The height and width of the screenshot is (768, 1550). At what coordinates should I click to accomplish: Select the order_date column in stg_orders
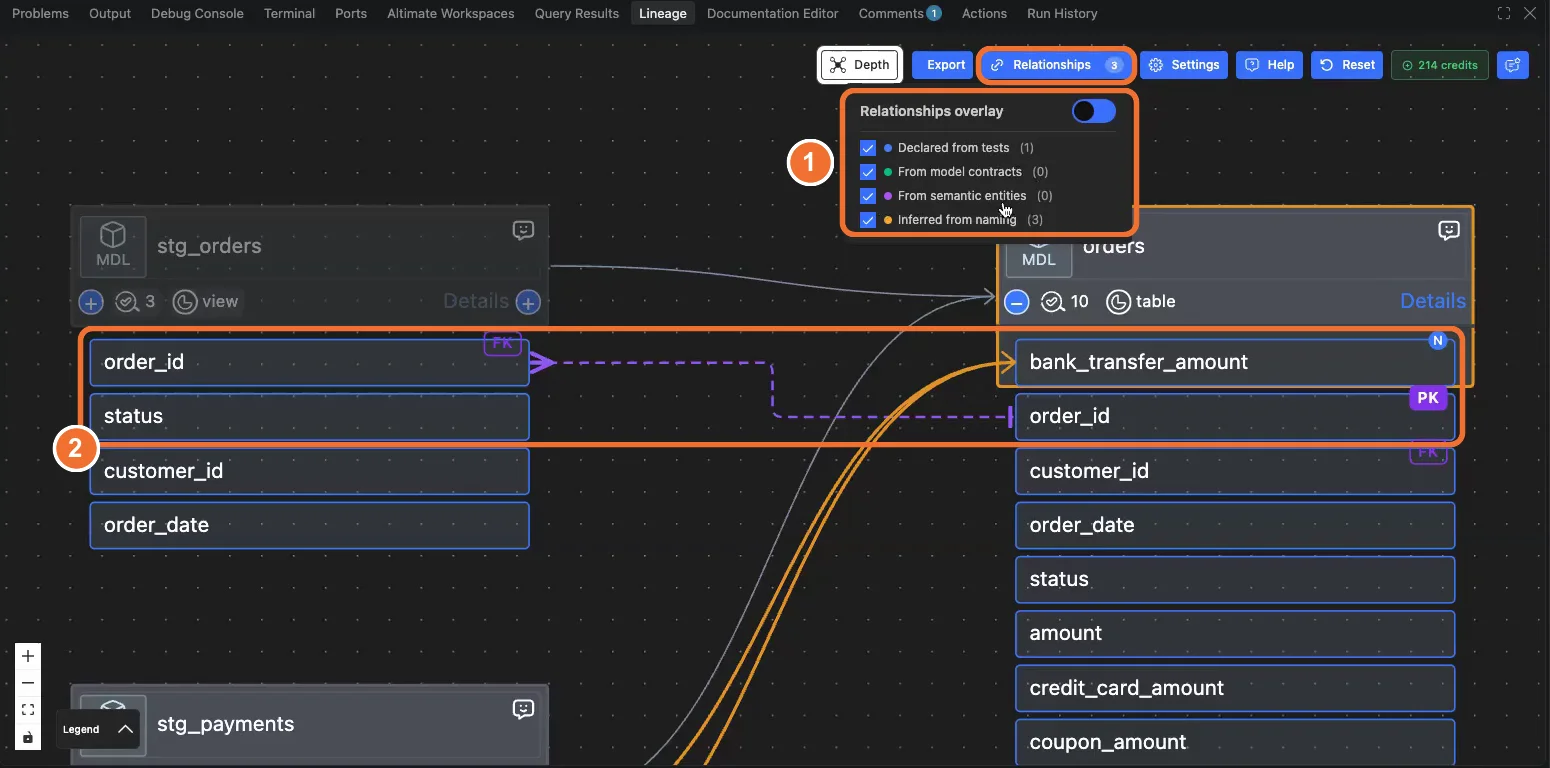point(309,525)
